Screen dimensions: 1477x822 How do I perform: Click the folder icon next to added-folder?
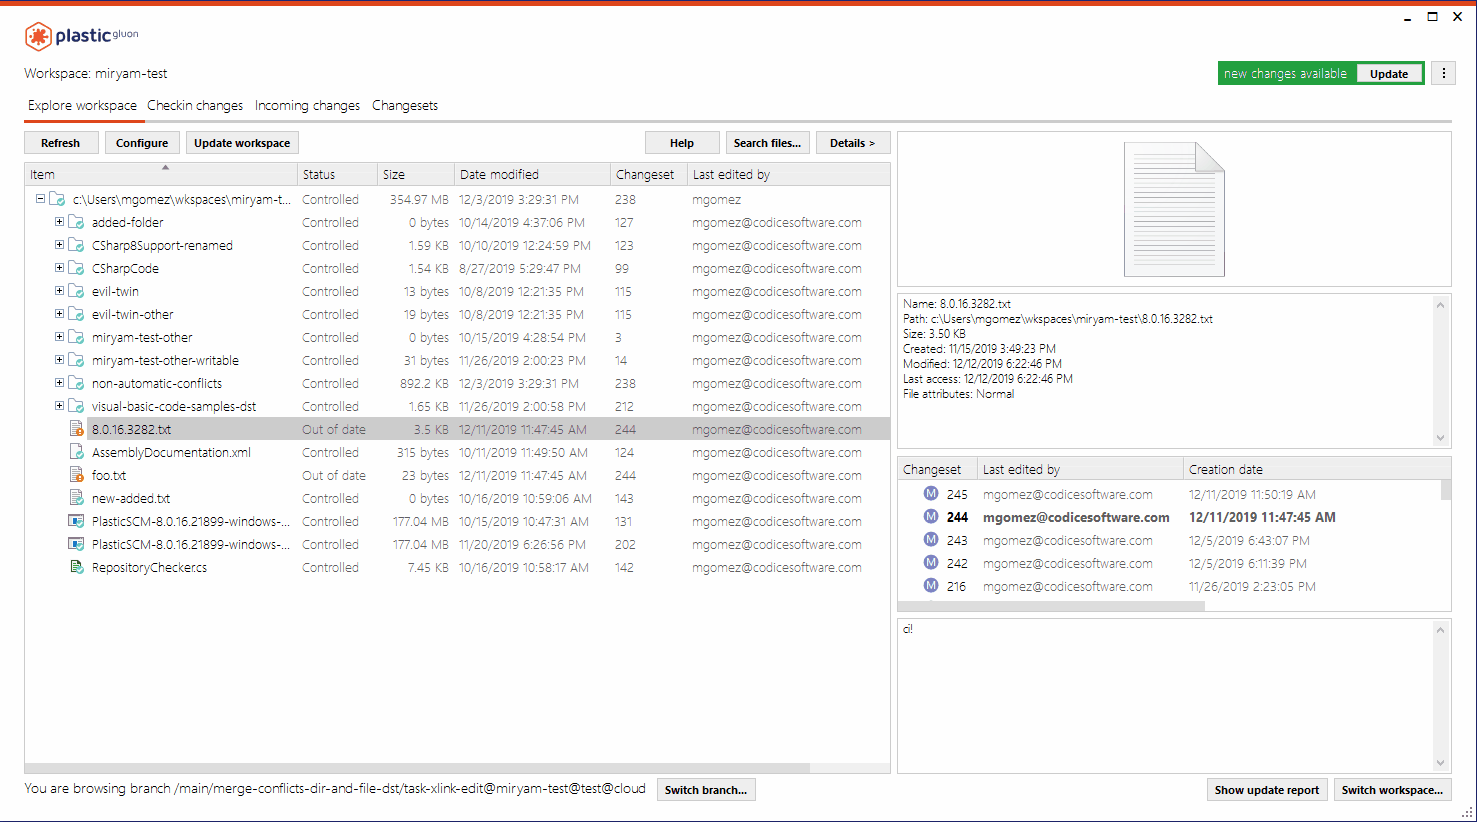coord(75,222)
